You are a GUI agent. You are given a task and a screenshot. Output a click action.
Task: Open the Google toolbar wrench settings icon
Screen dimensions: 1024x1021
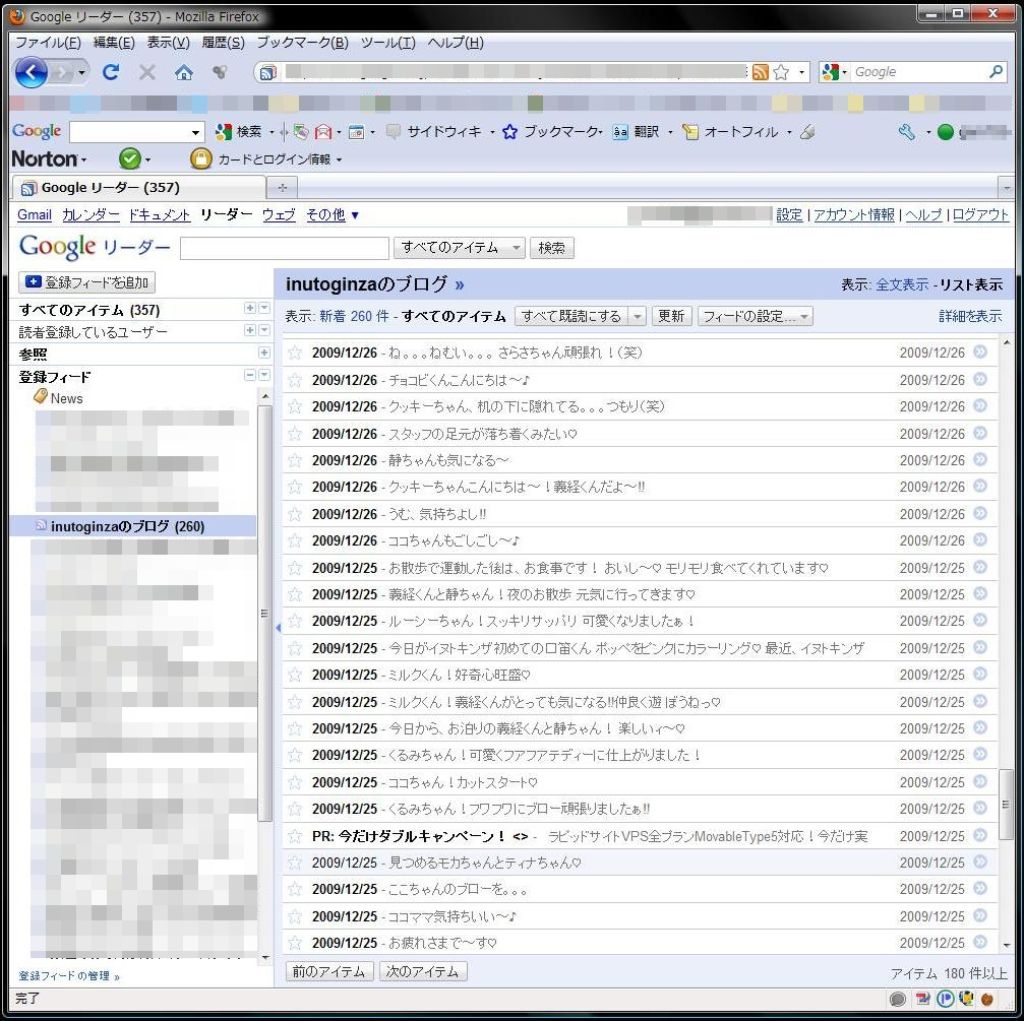click(906, 132)
